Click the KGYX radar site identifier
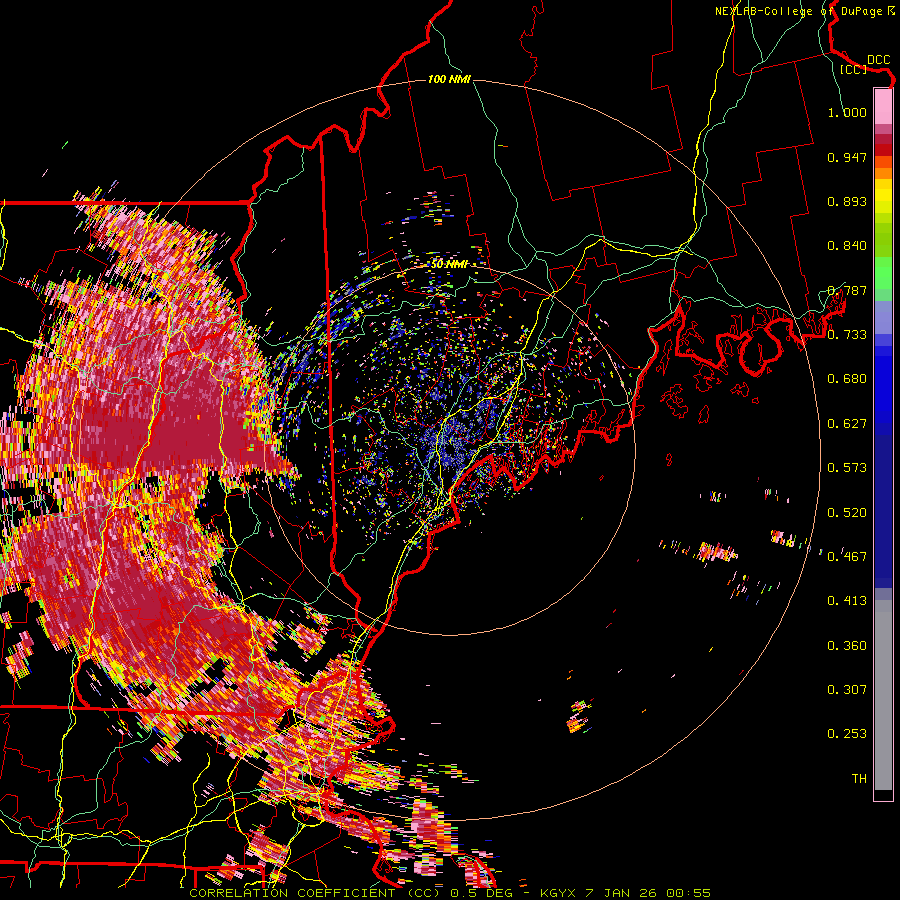900x900 pixels. click(559, 893)
